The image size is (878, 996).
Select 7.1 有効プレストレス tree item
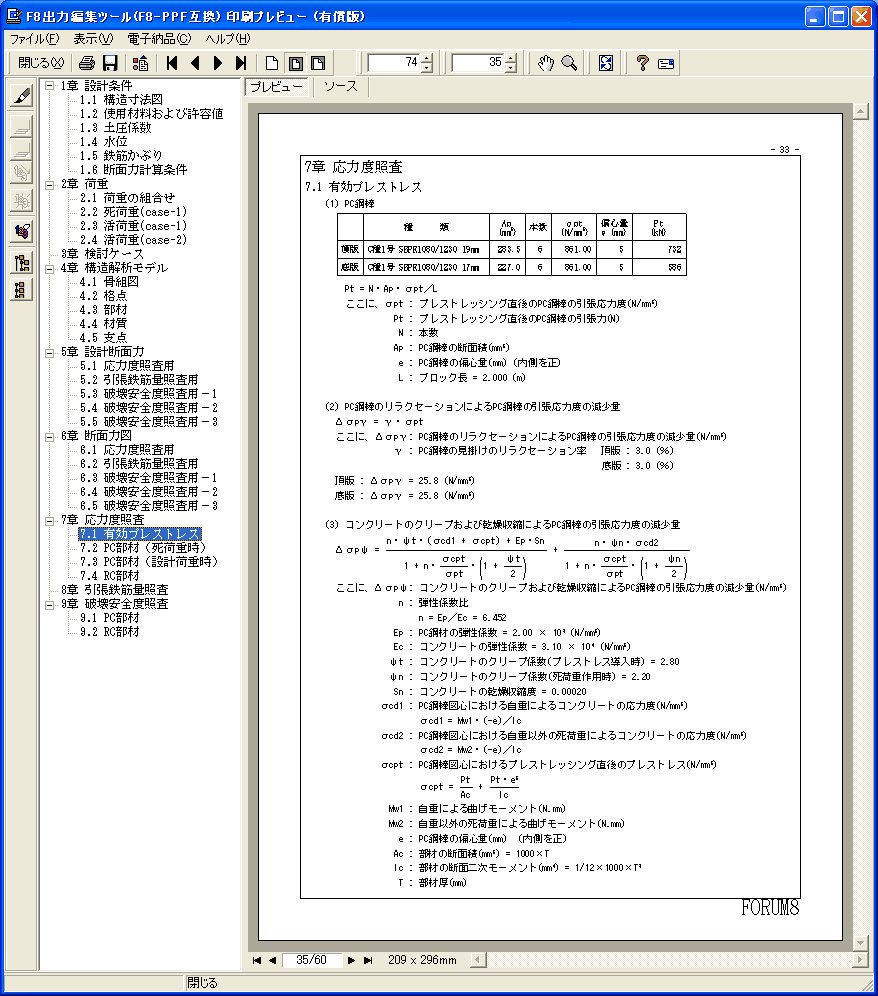coord(140,534)
